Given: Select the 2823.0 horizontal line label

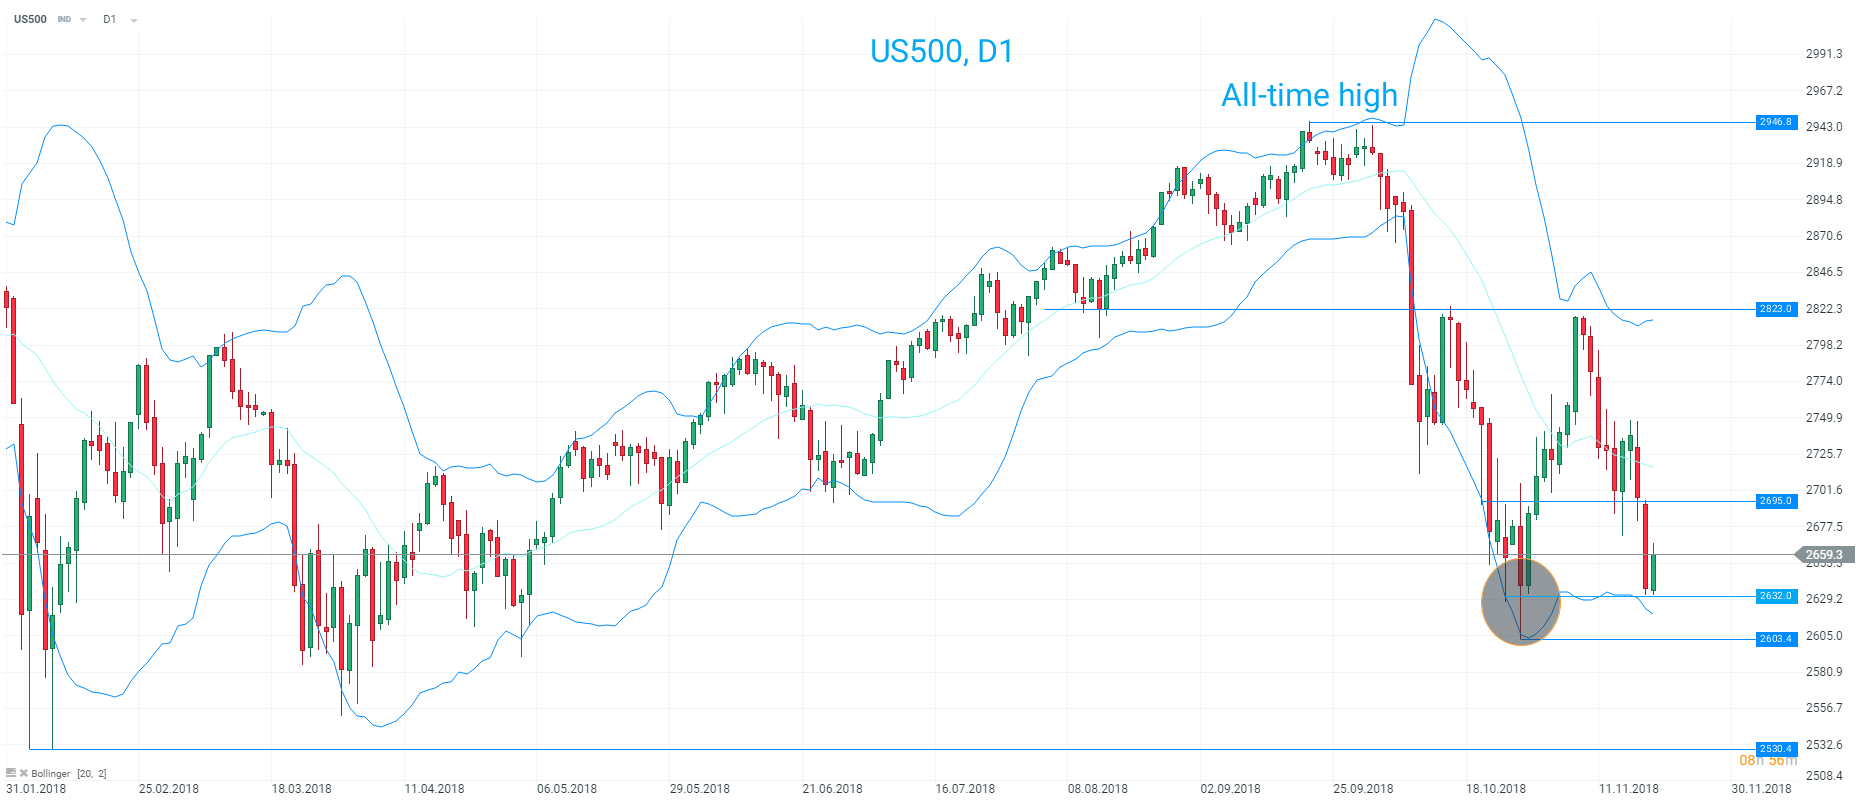Looking at the screenshot, I should (x=1776, y=309).
